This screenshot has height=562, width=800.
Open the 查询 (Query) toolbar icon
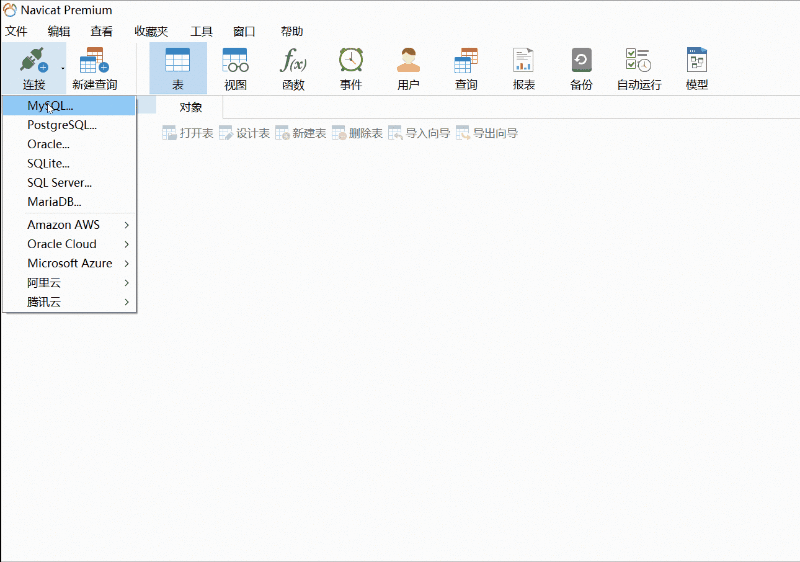[x=466, y=60]
